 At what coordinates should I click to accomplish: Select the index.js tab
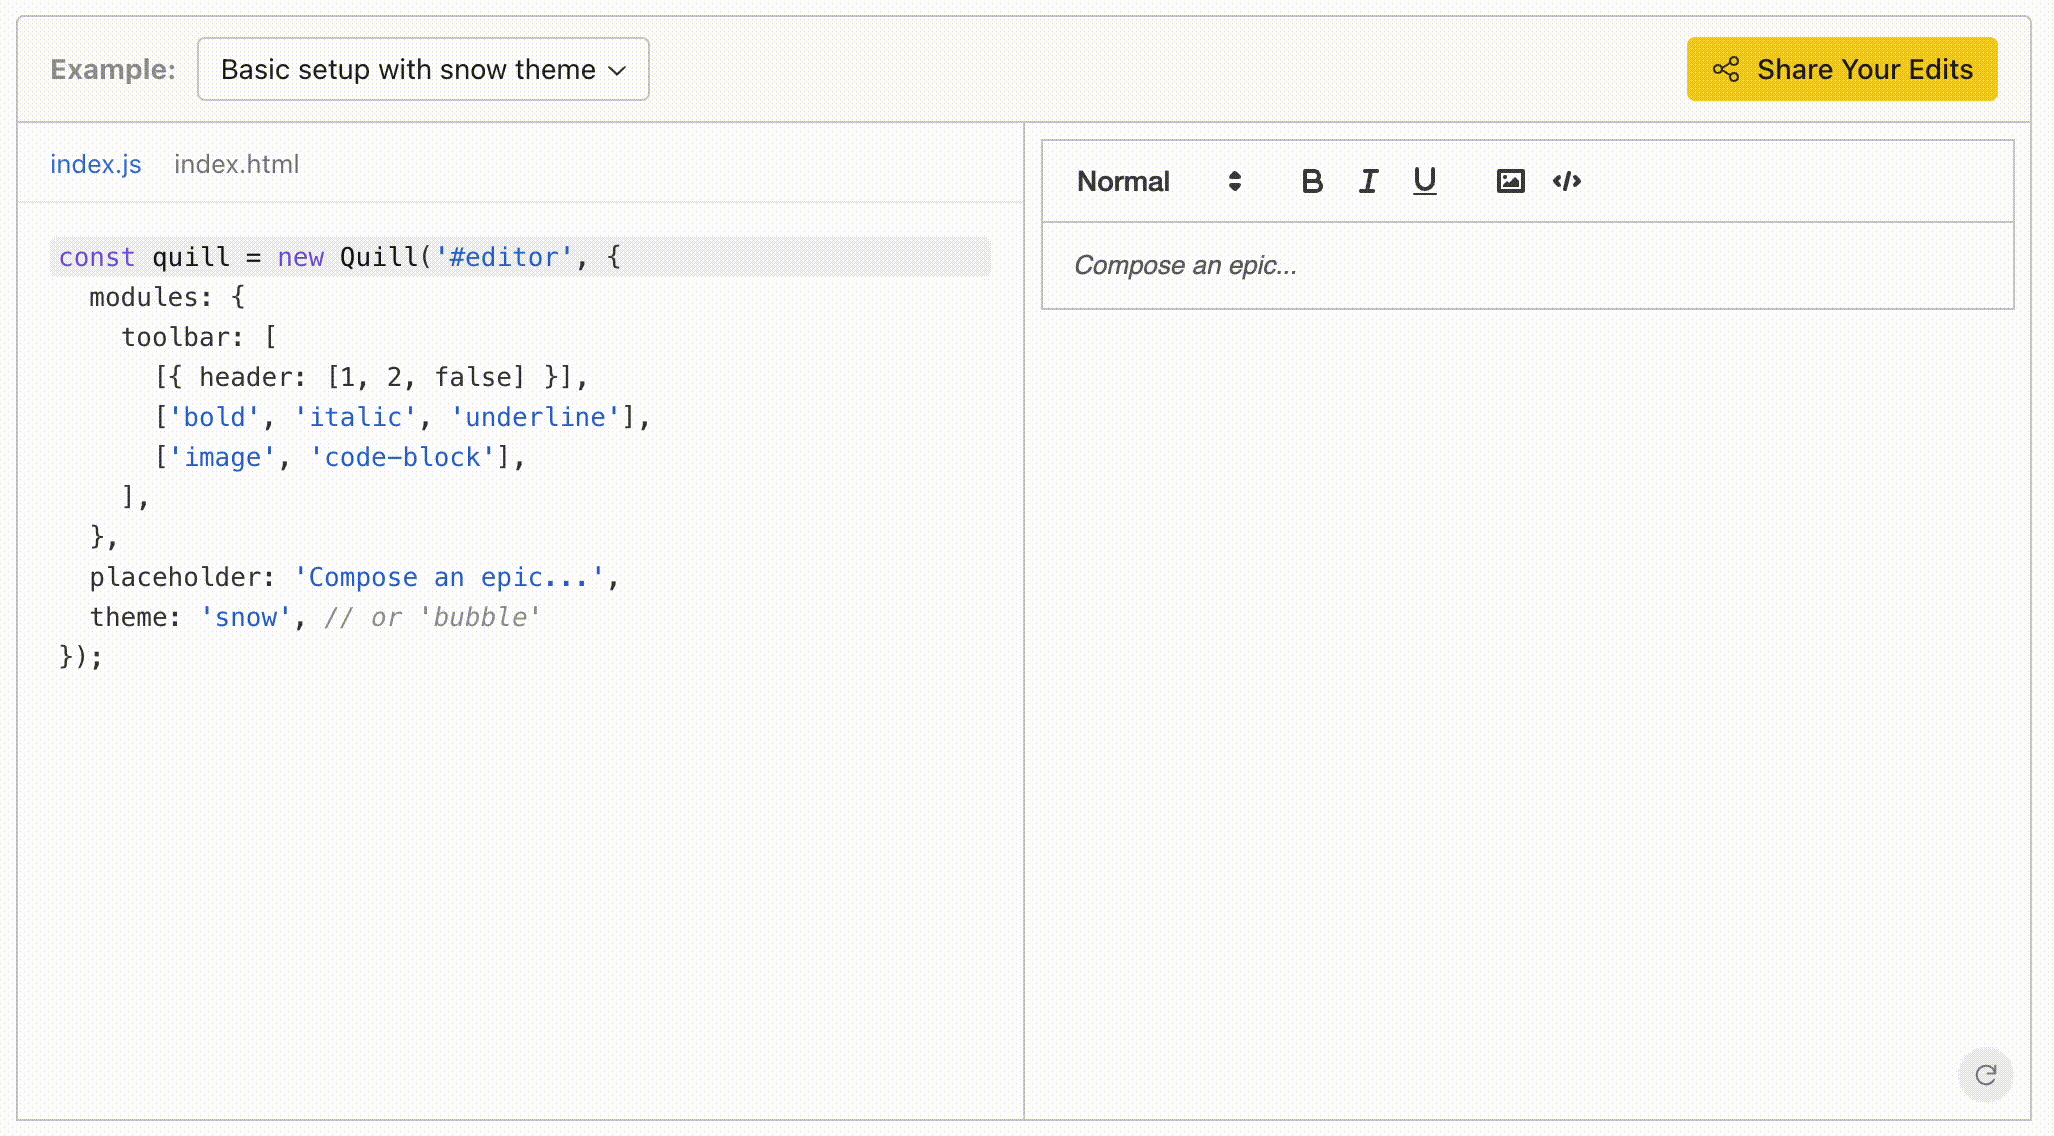tap(96, 164)
